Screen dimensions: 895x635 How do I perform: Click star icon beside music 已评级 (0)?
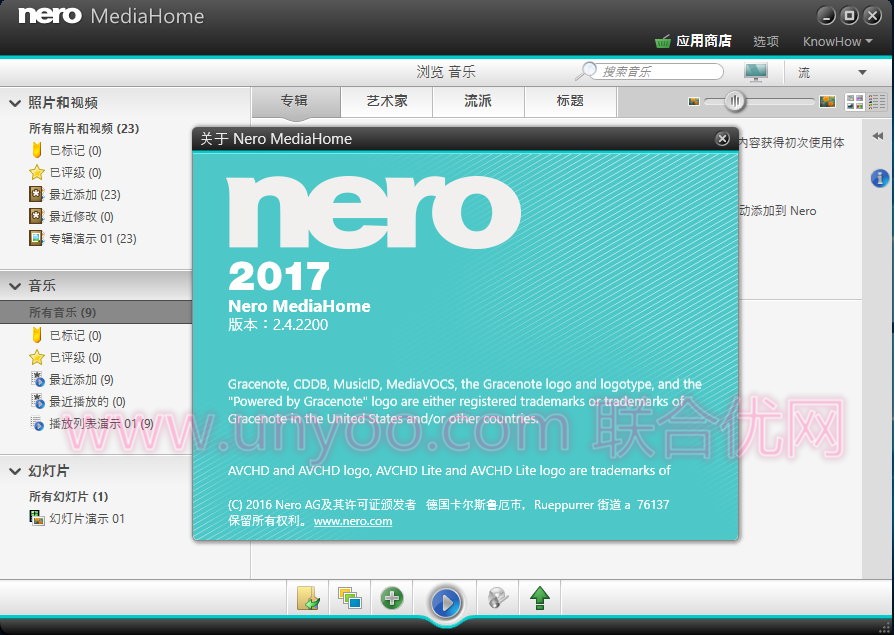tap(37, 357)
